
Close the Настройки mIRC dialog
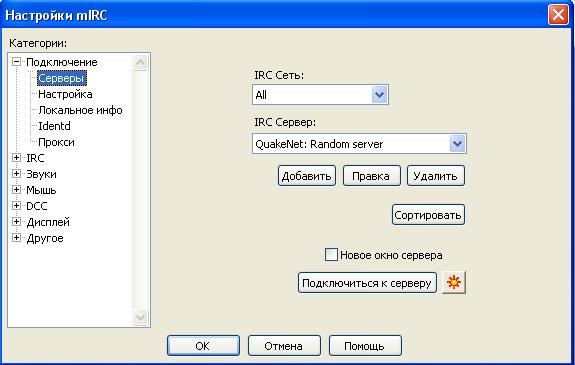558,15
